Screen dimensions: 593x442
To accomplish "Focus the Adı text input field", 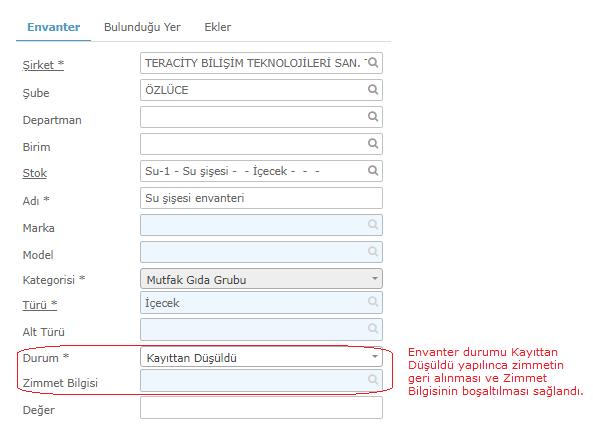I will pyautogui.click(x=261, y=198).
